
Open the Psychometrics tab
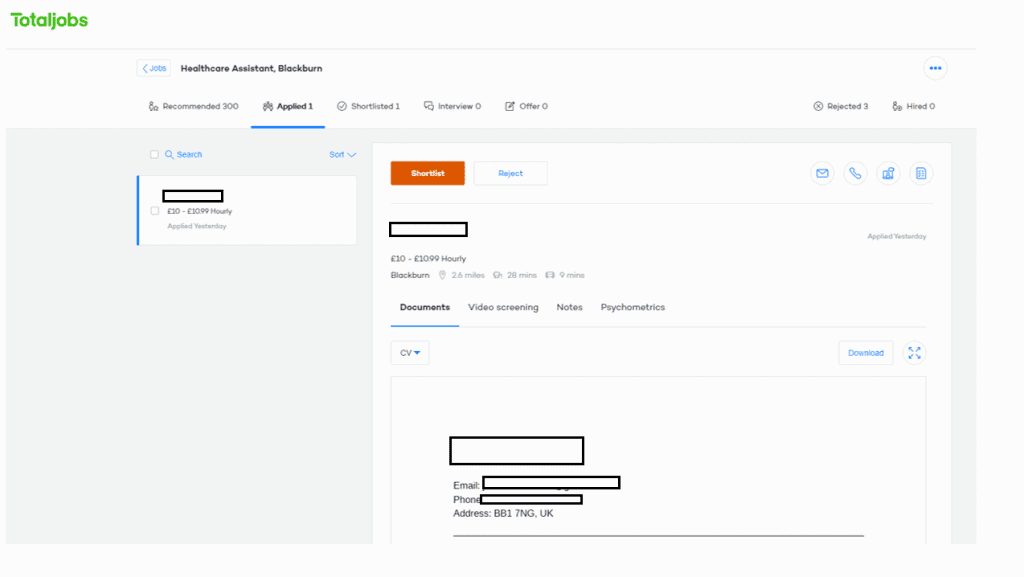(632, 307)
